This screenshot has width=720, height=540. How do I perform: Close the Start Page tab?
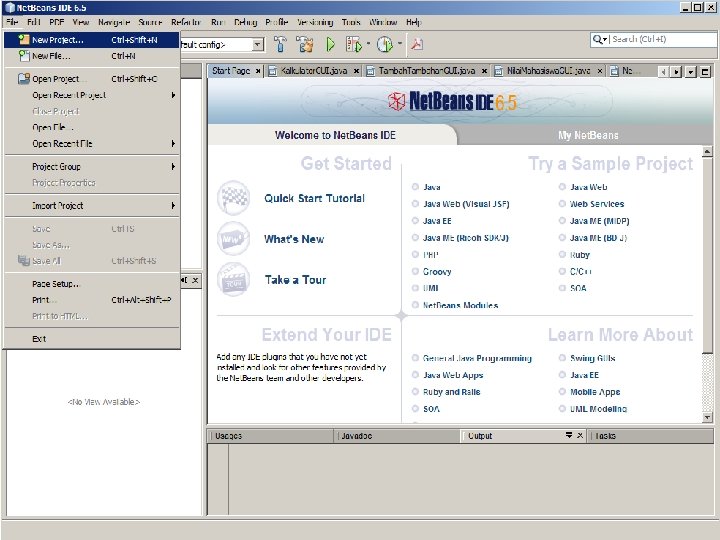click(x=258, y=71)
